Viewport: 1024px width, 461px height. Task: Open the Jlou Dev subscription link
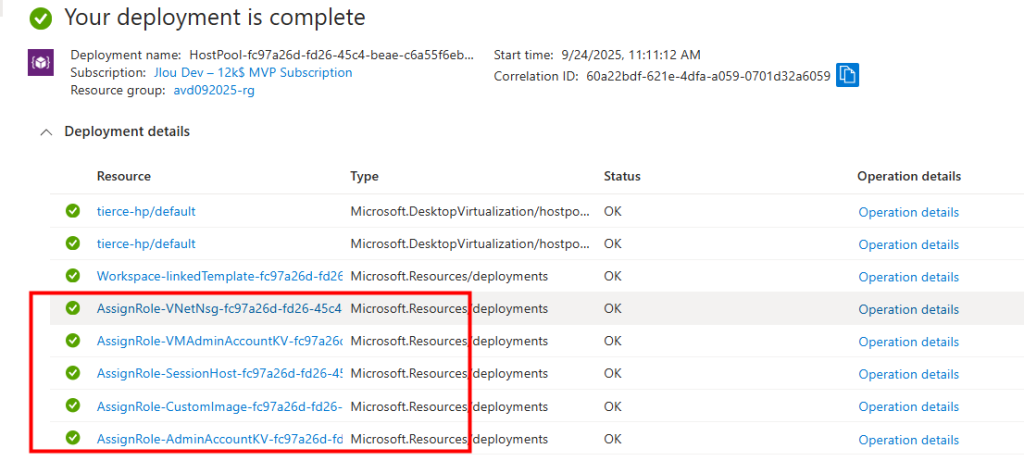click(253, 73)
